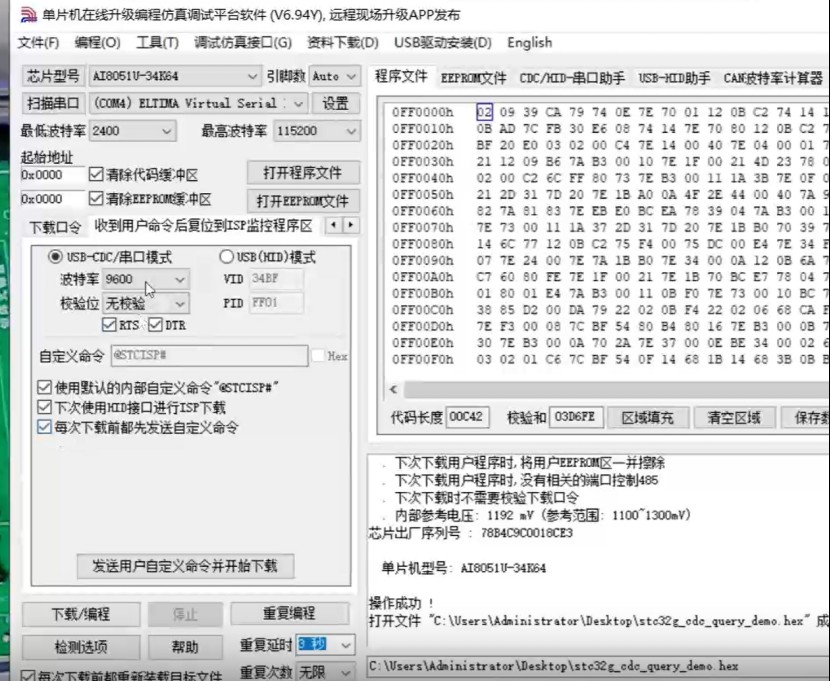Expand the 最高波特率 115200 dropdown

[351, 131]
